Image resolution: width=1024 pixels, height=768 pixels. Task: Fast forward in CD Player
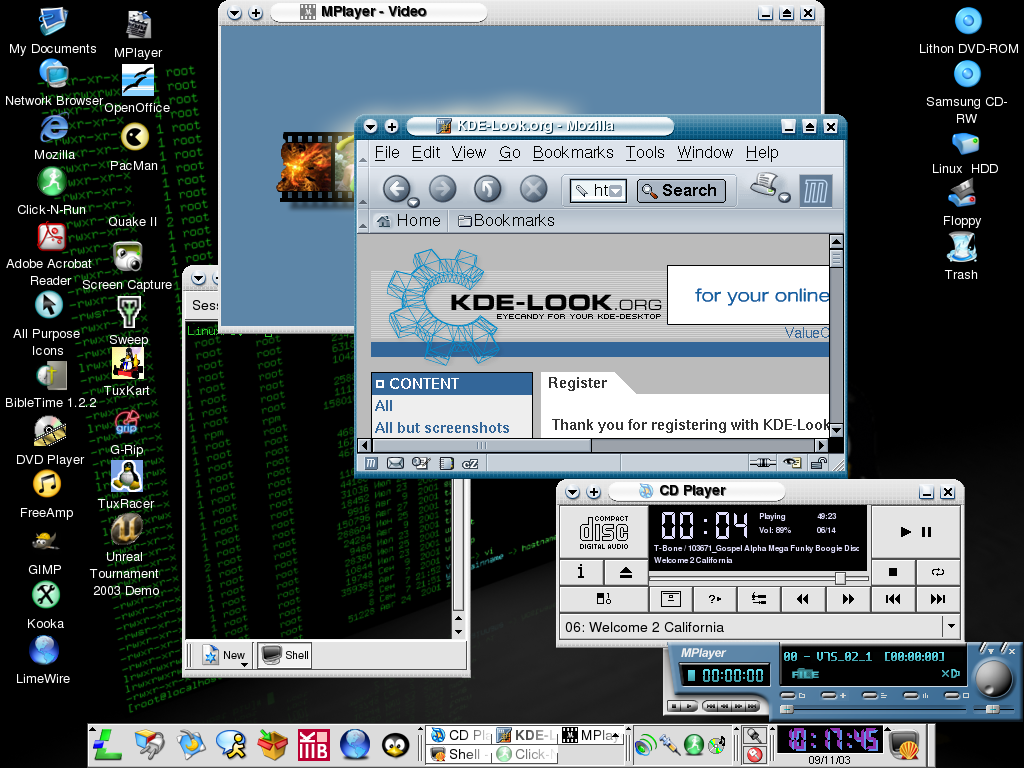[x=848, y=599]
